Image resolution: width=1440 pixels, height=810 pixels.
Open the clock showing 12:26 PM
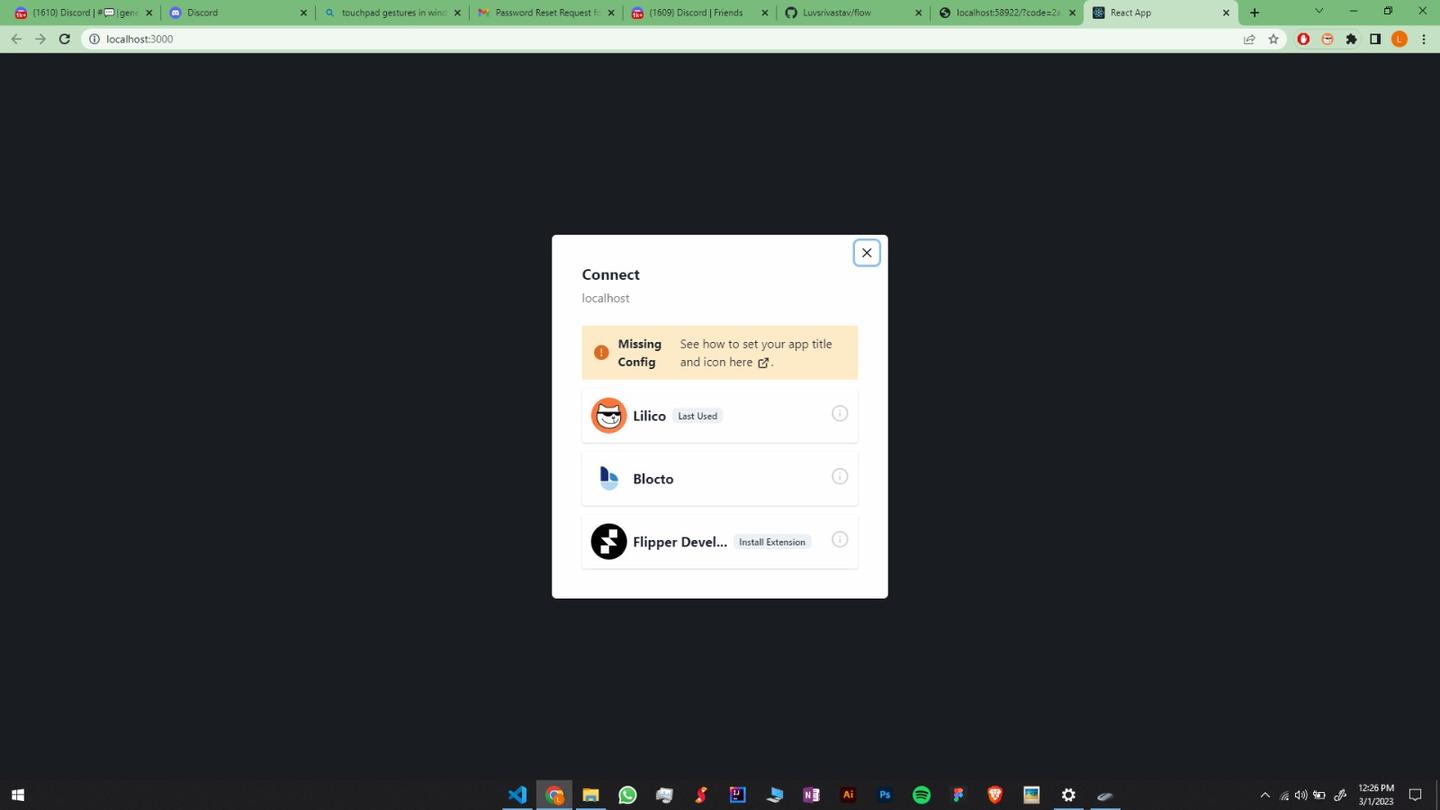pos(1376,795)
